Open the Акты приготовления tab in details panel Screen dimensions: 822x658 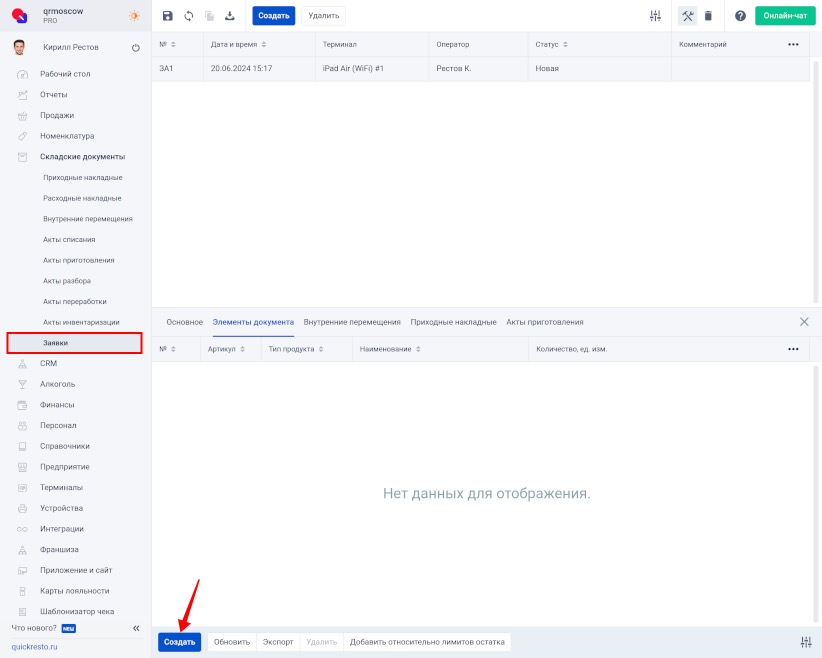pyautogui.click(x=545, y=322)
